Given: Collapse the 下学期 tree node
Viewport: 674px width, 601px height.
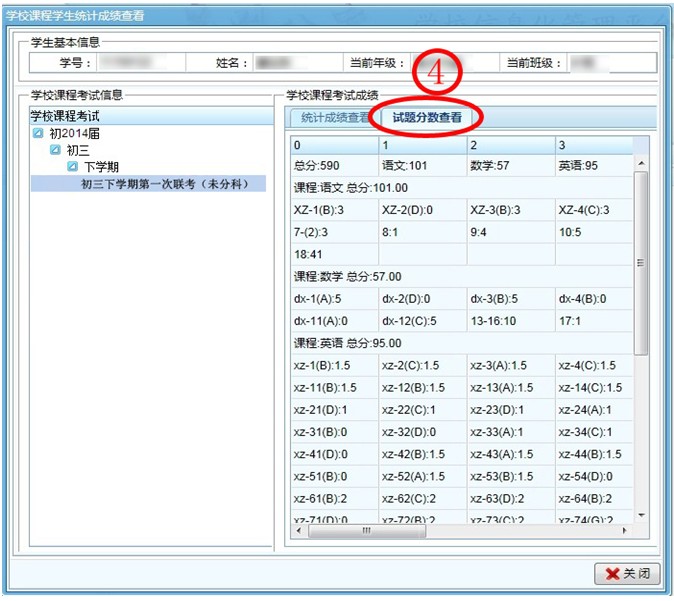Looking at the screenshot, I should click(x=72, y=167).
